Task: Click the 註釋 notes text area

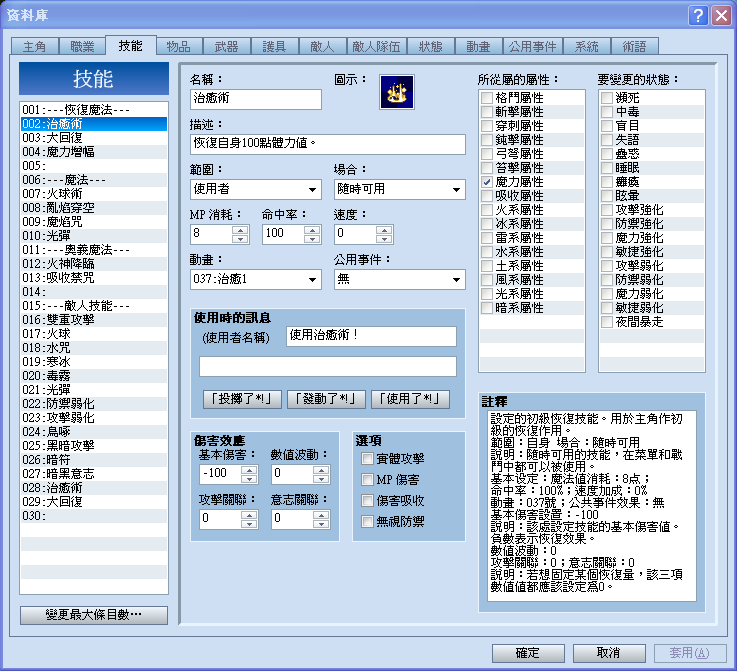Action: 592,506
